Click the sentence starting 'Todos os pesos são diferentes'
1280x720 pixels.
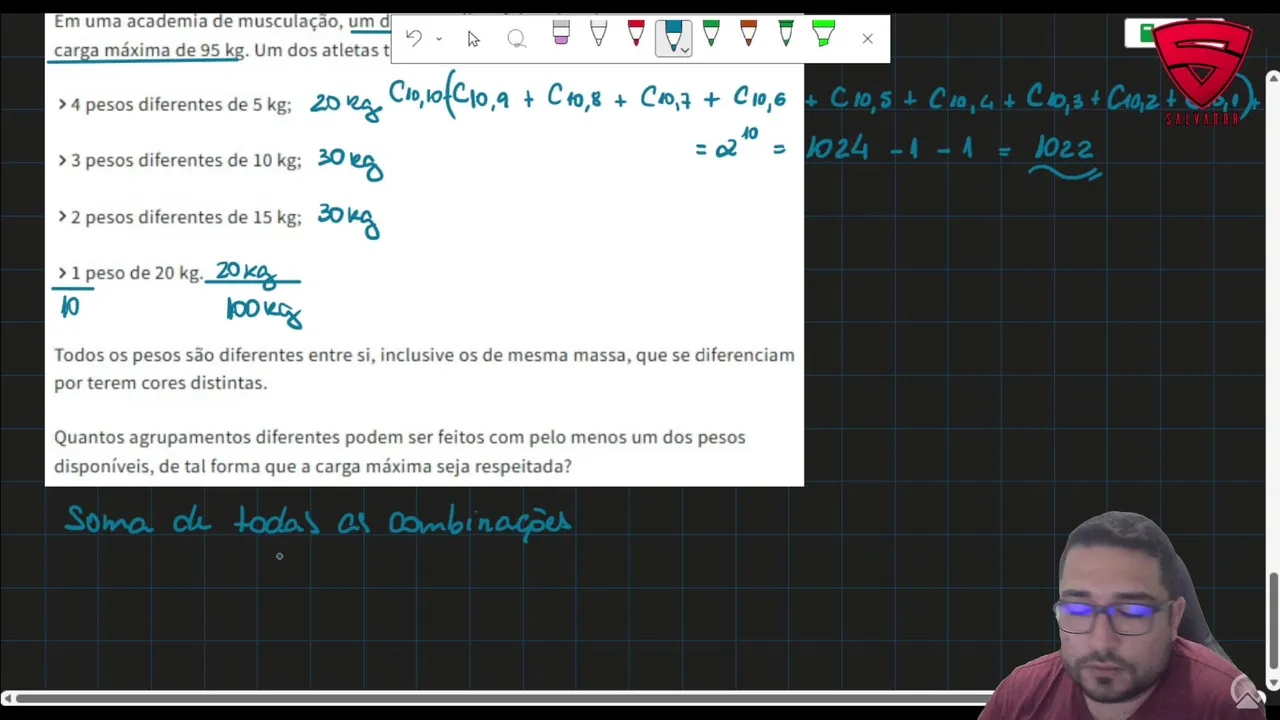[424, 369]
